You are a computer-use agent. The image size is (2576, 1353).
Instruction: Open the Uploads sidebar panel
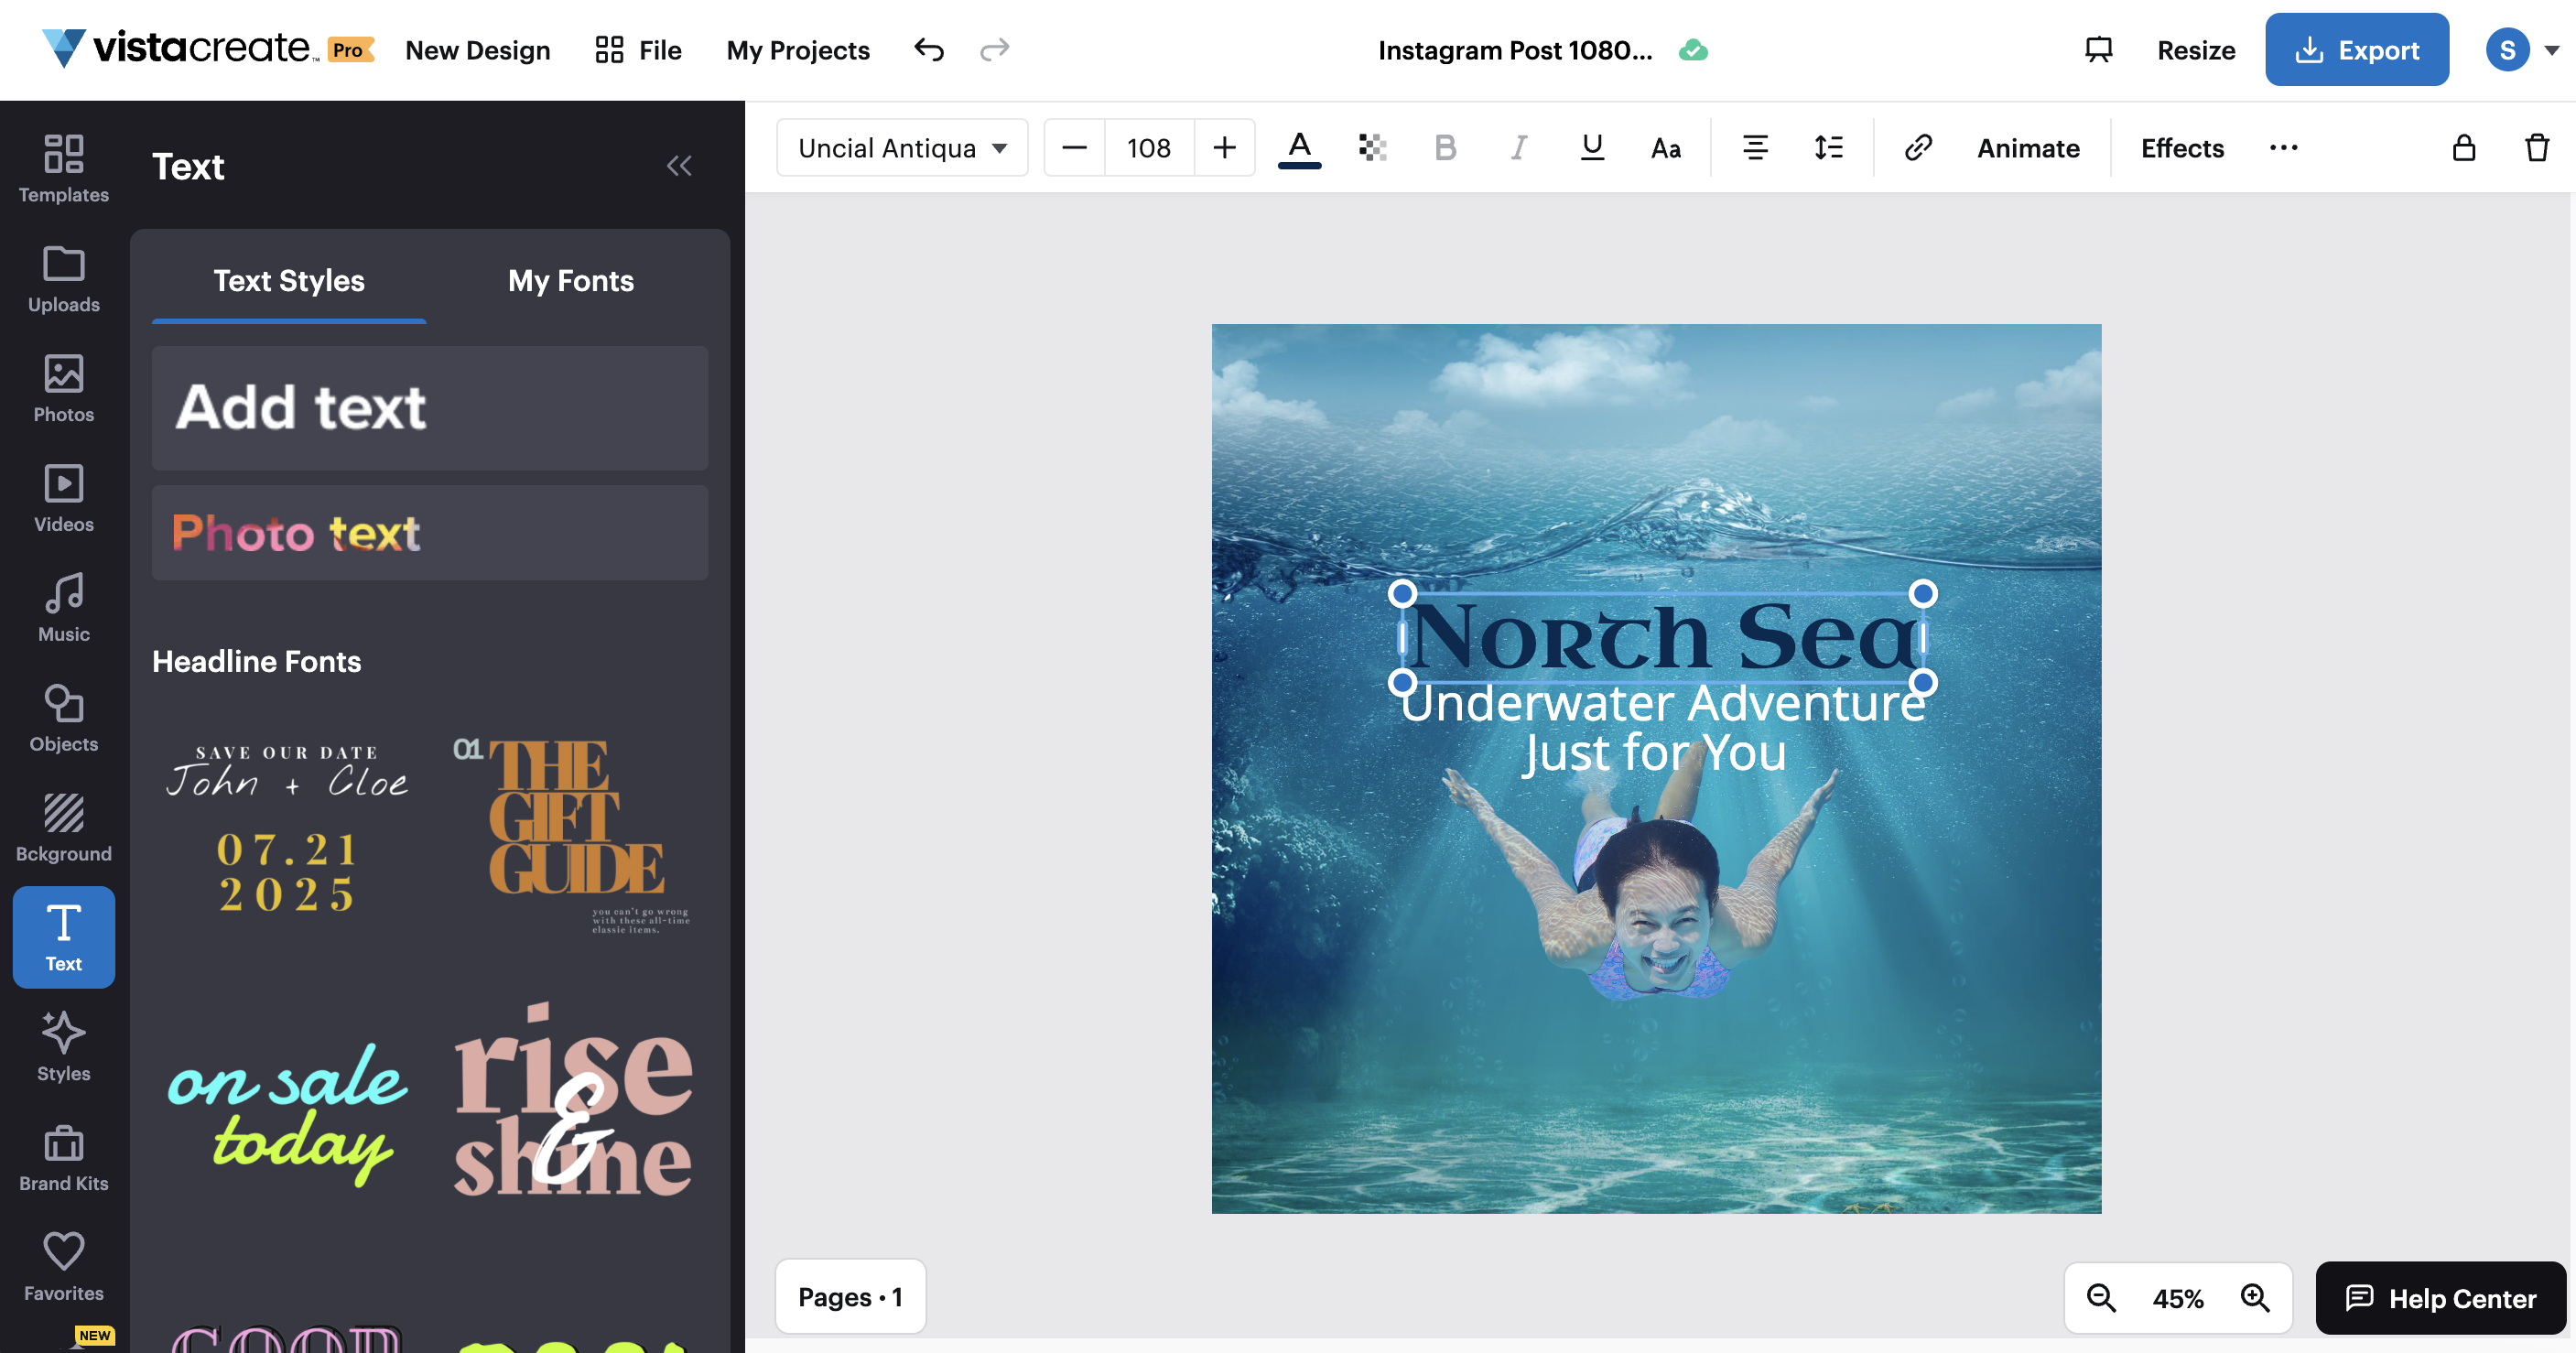(64, 278)
